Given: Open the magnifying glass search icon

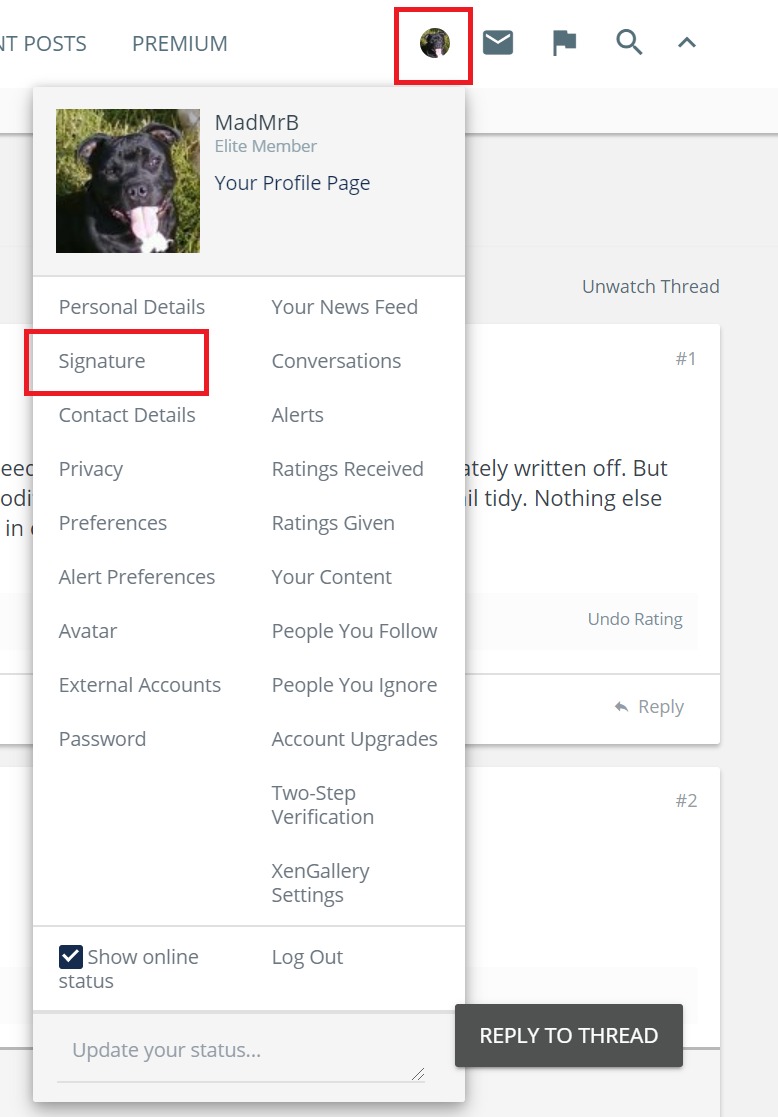Looking at the screenshot, I should tap(629, 43).
